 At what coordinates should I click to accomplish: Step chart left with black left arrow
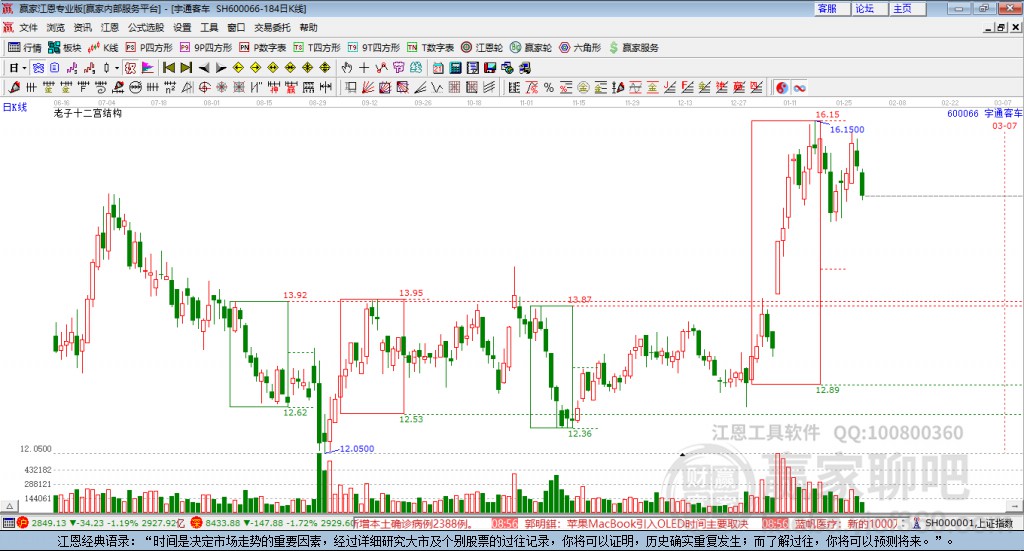[x=204, y=67]
